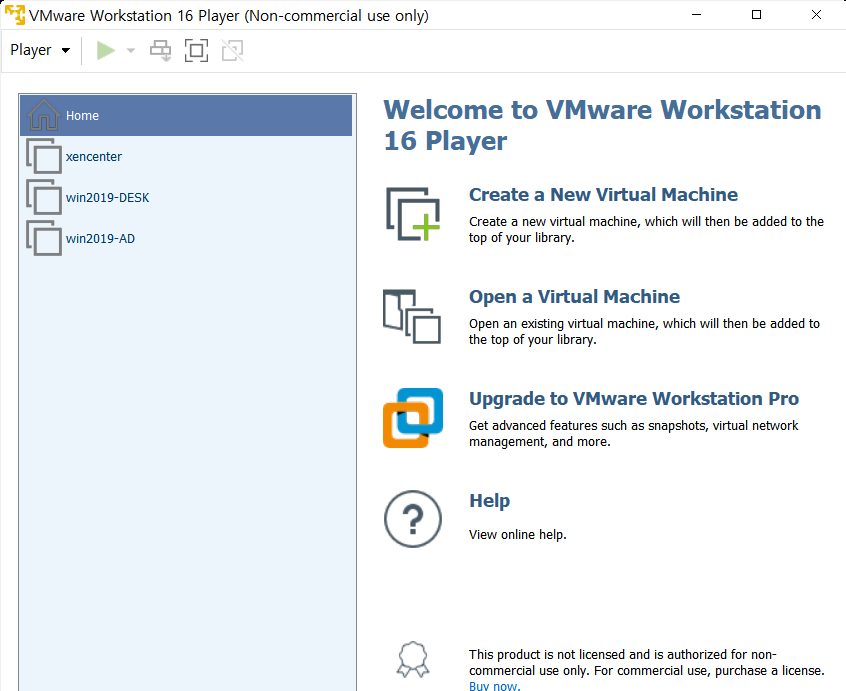Viewport: 846px width, 691px height.
Task: Select the win2019-AD virtual machine
Action: (x=186, y=238)
